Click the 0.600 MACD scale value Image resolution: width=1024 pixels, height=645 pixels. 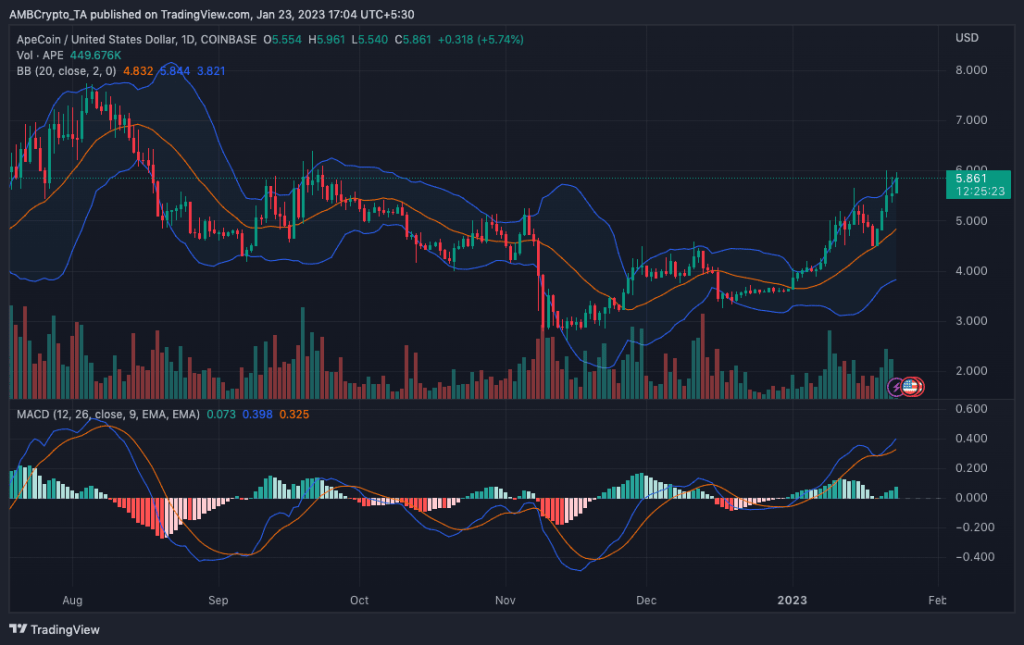(970, 408)
